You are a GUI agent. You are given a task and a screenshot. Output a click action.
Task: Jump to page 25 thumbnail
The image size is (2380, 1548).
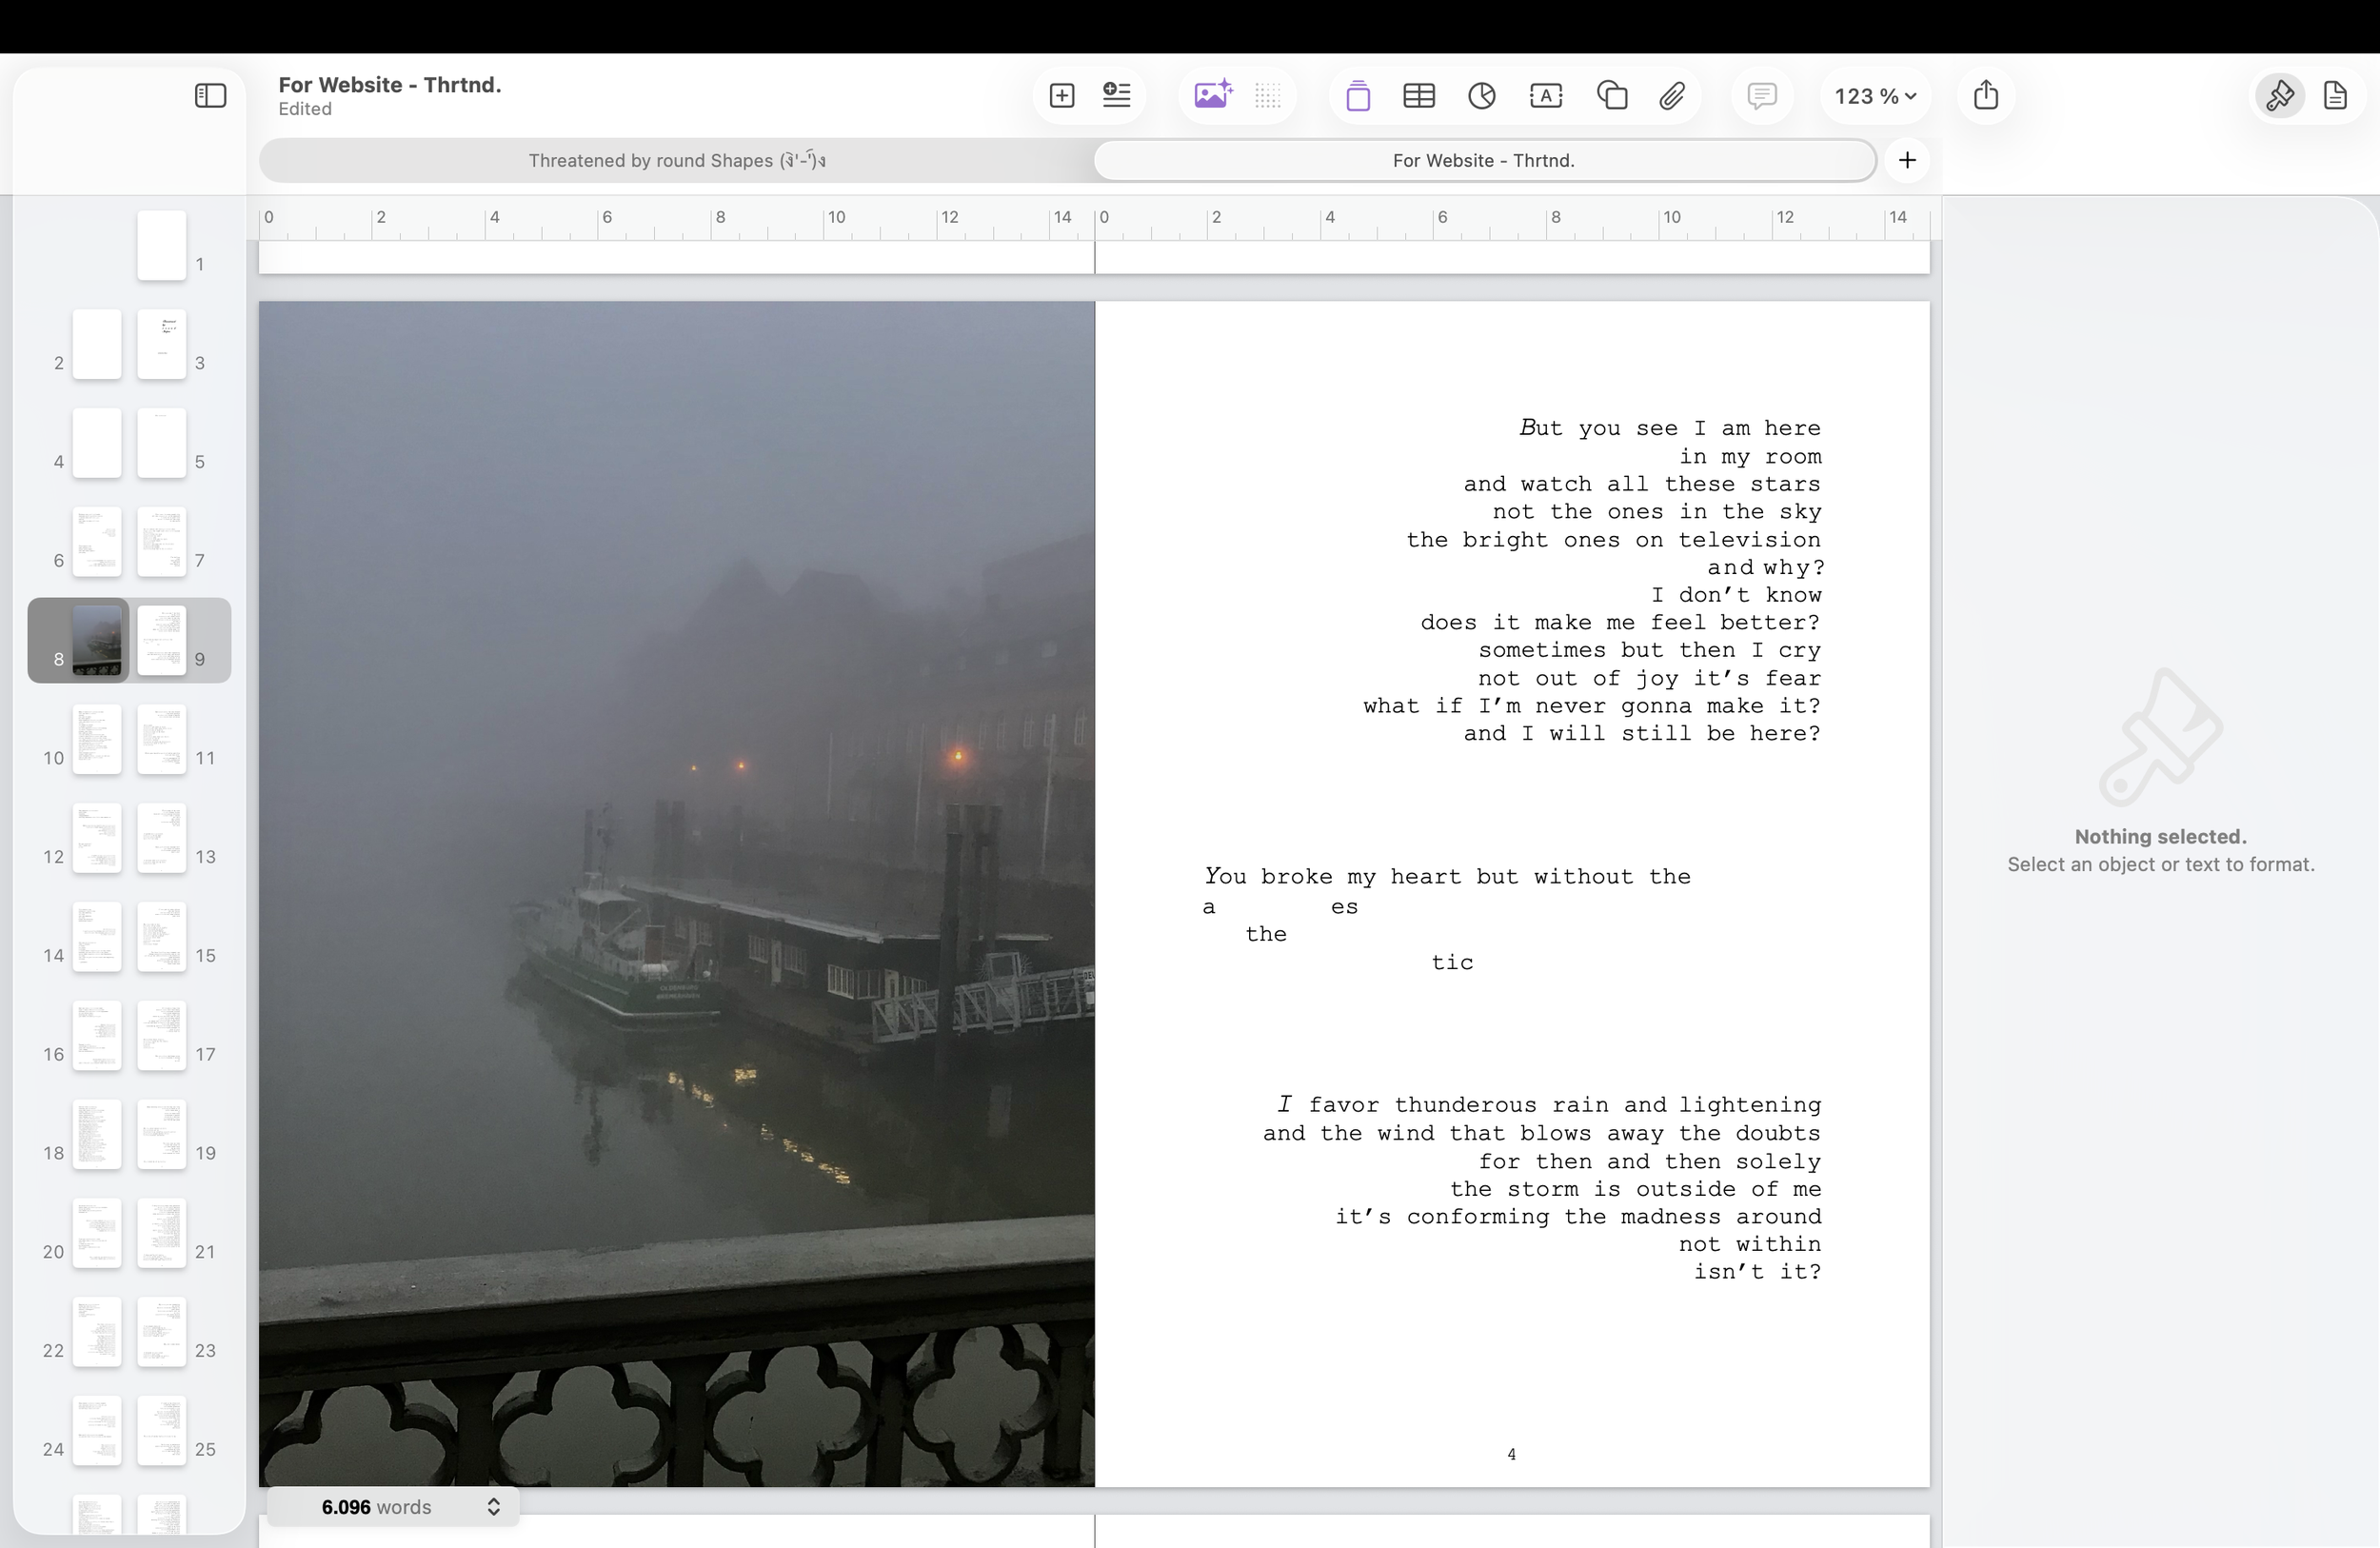[x=161, y=1430]
